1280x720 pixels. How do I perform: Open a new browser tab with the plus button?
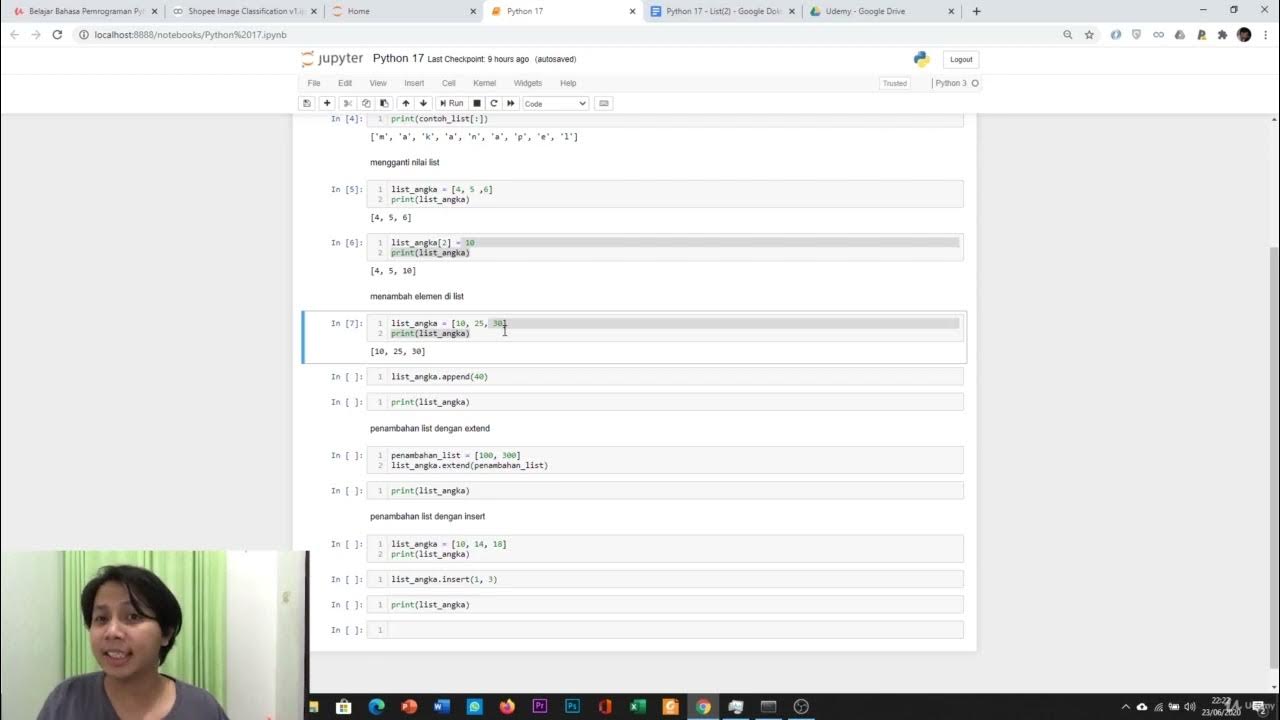pyautogui.click(x=977, y=11)
